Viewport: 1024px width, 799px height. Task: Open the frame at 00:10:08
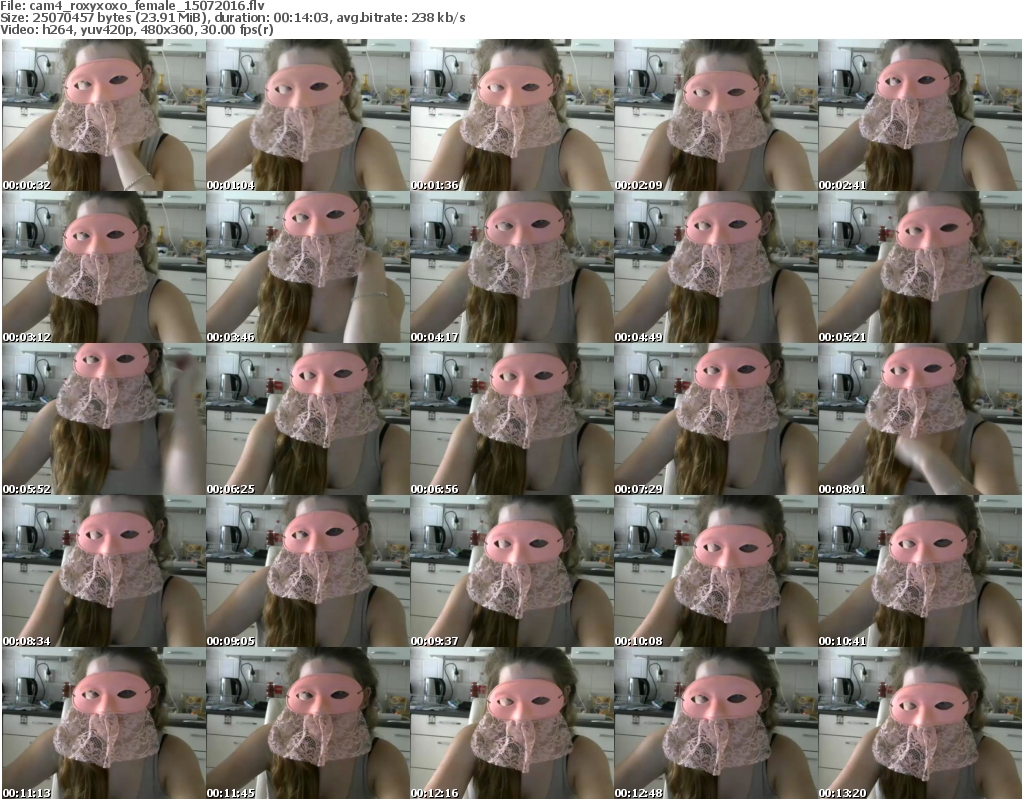pyautogui.click(x=716, y=572)
